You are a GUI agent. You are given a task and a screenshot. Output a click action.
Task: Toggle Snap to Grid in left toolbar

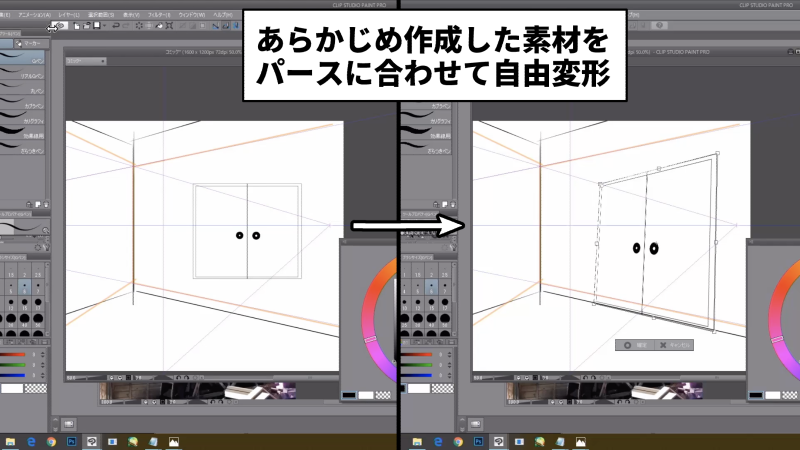click(x=236, y=26)
